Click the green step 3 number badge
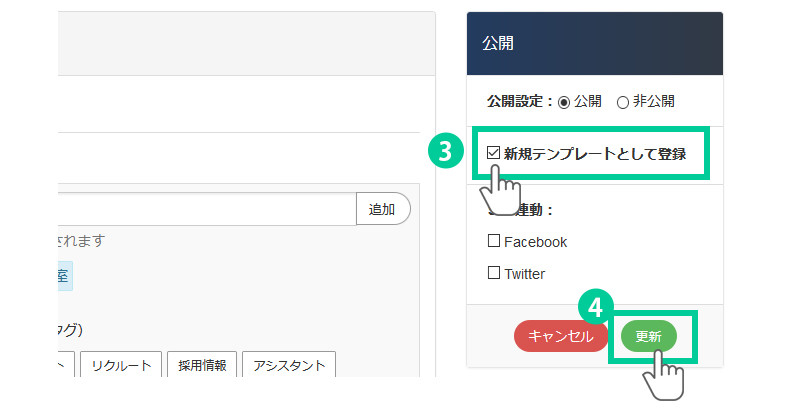This screenshot has width=800, height=414. pos(444,153)
